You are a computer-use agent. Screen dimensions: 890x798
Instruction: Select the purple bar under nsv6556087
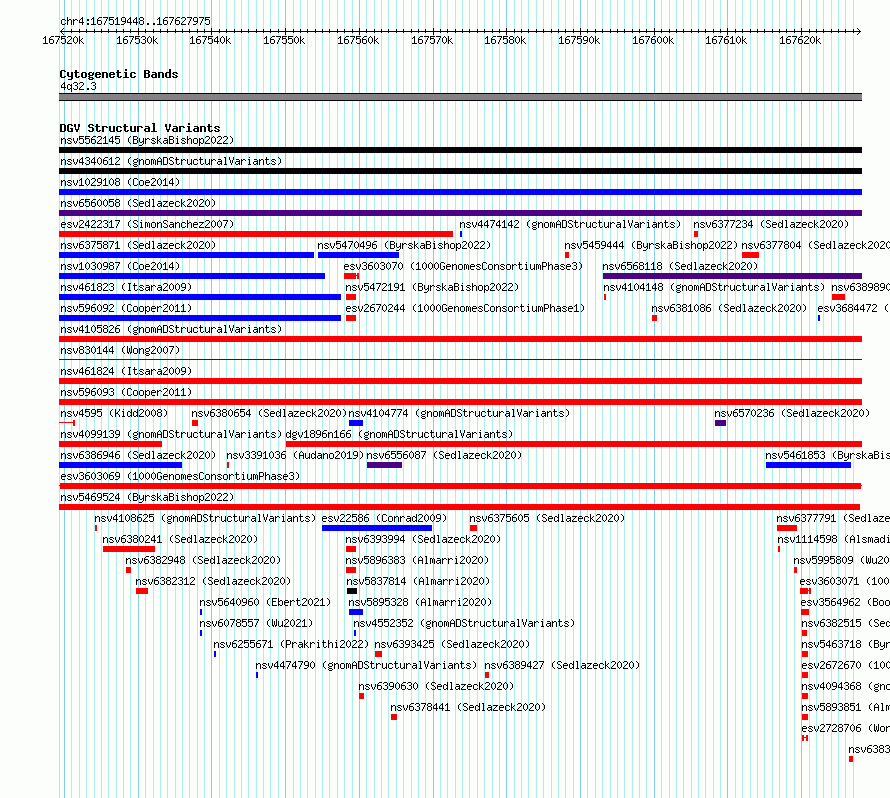click(384, 465)
